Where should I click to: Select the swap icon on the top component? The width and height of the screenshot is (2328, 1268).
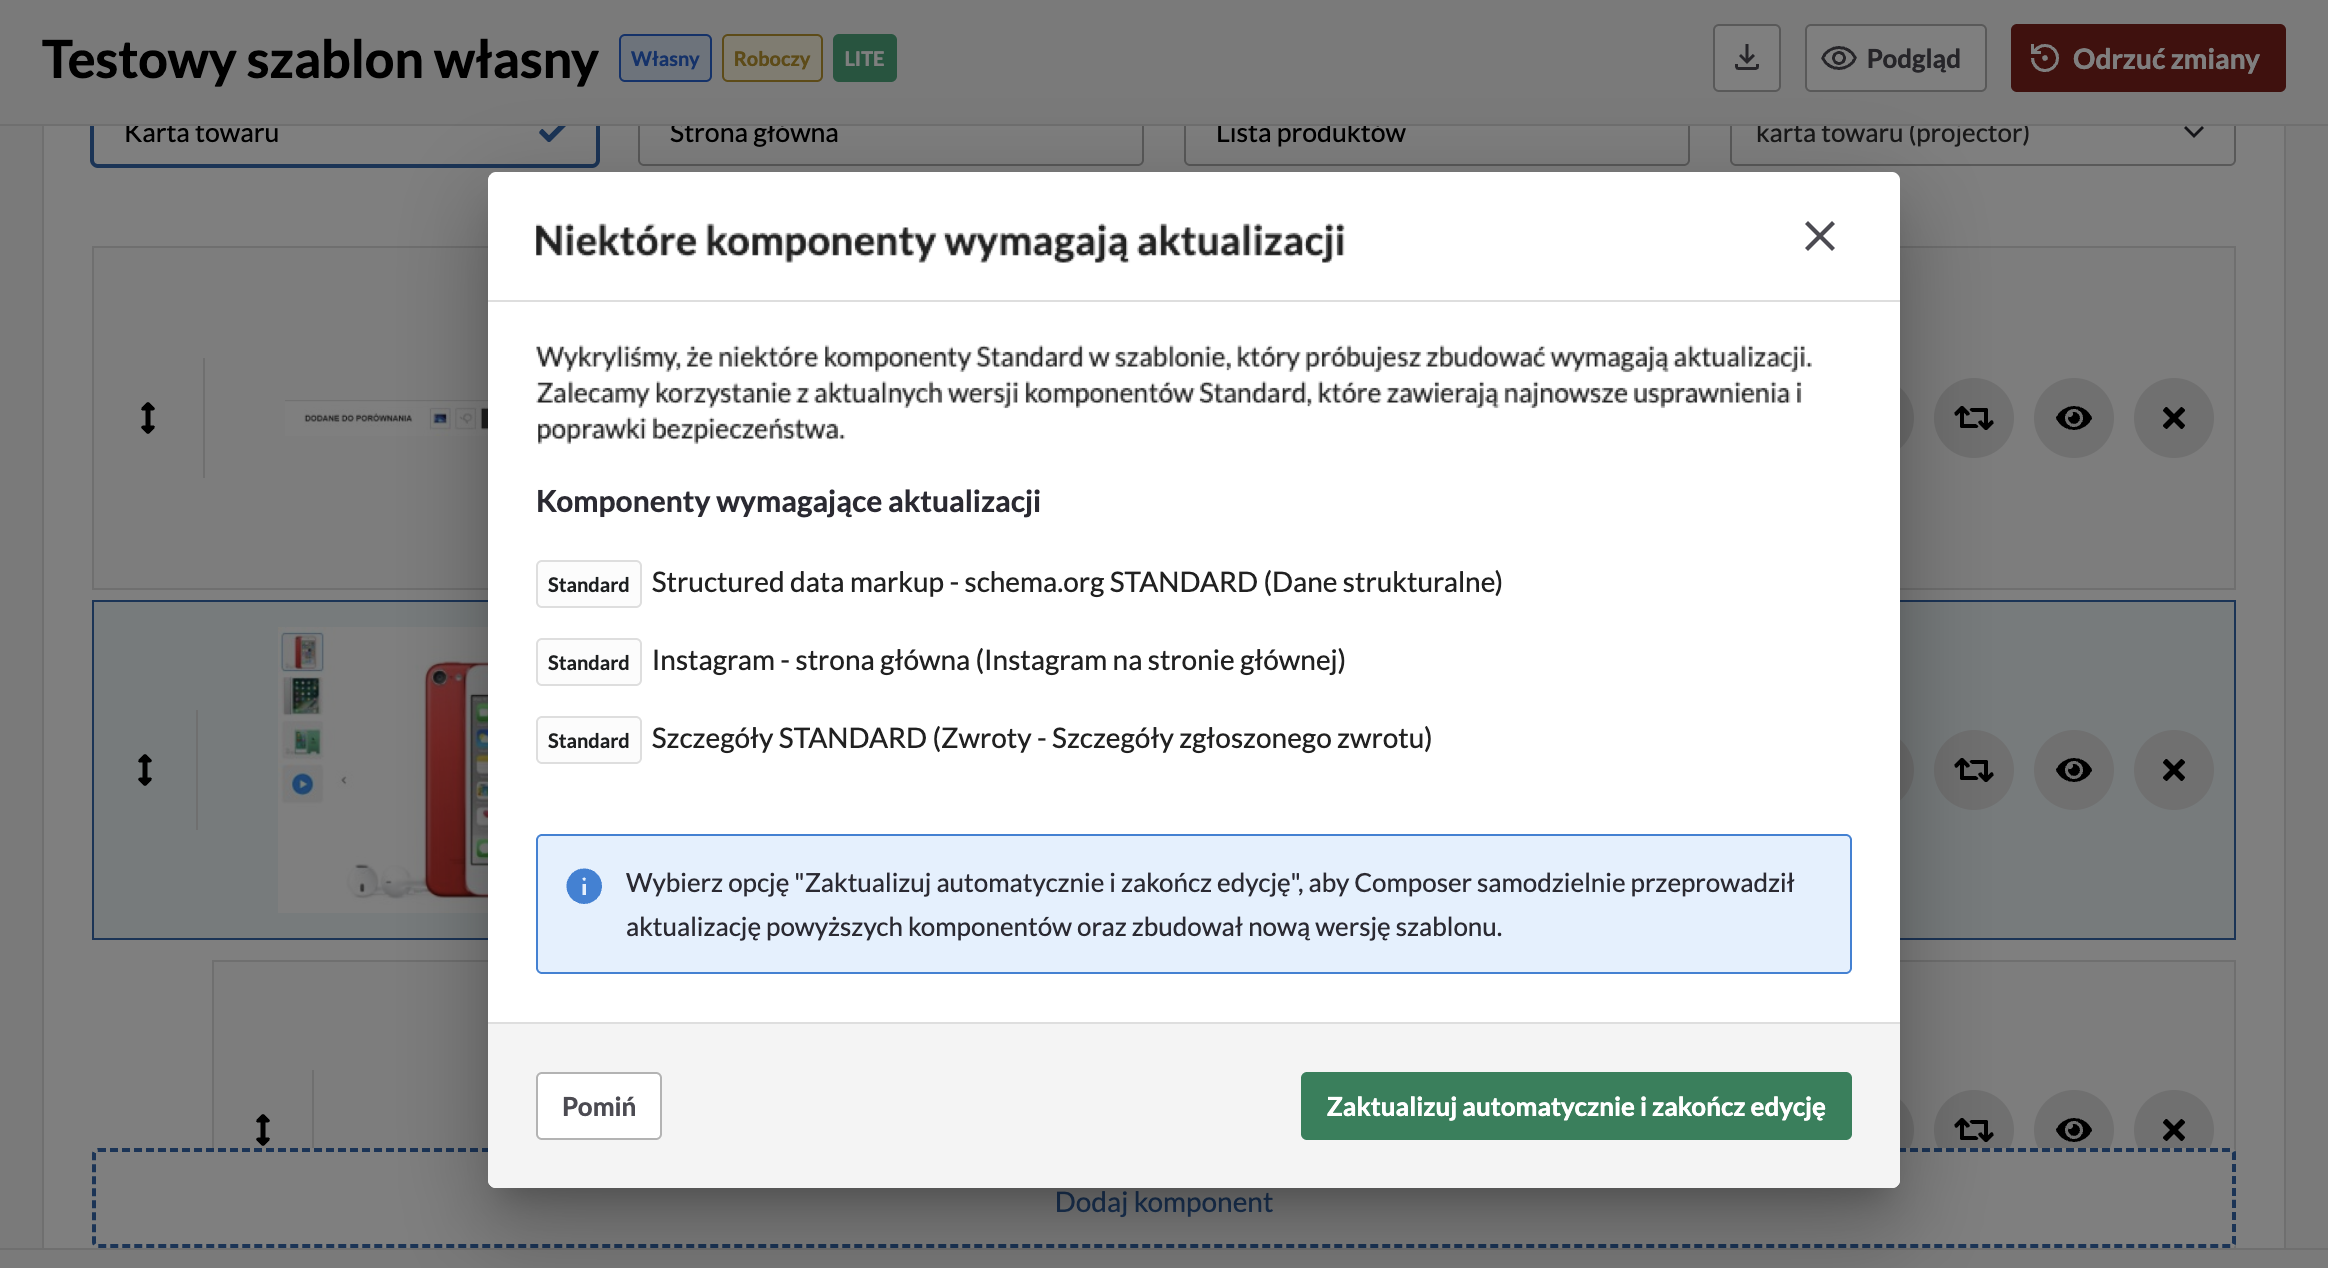[1973, 418]
